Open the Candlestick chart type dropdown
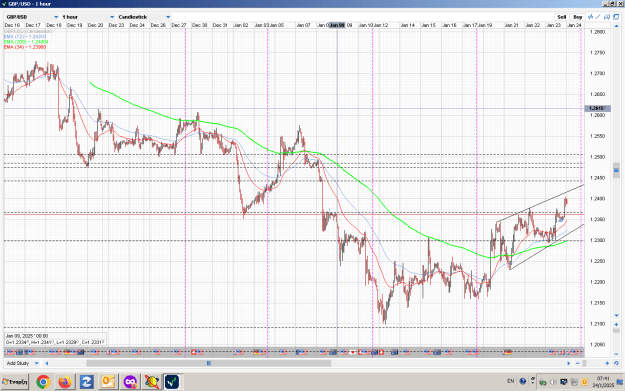Screen dimensions: 625x391 pos(144,17)
